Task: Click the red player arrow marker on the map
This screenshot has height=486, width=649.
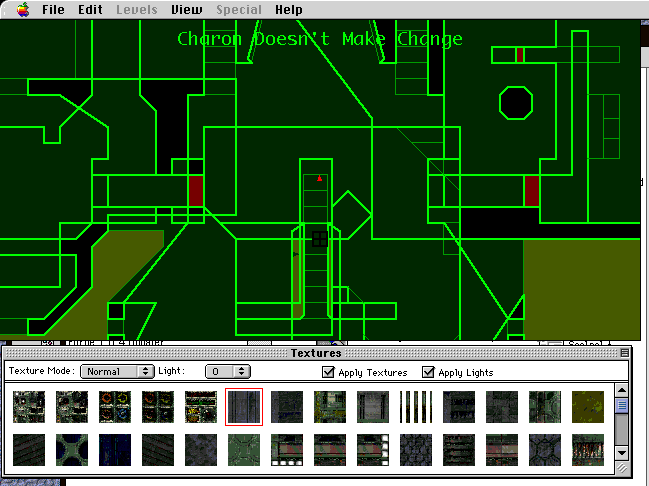Action: [320, 179]
